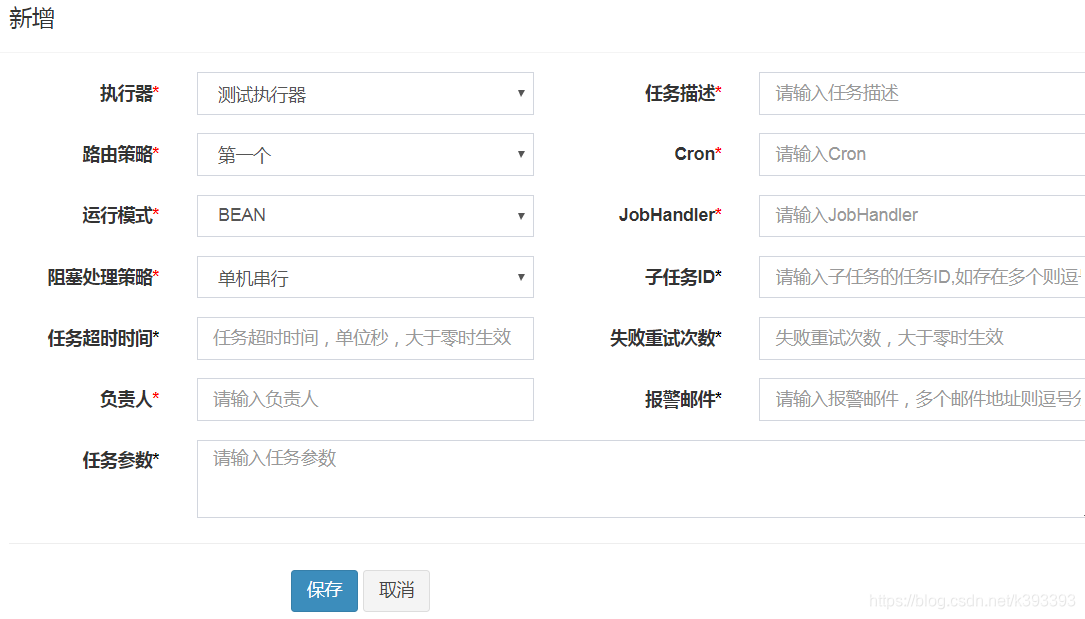The height and width of the screenshot is (619, 1085).
Task: Click the 报警邮件 input field
Action: click(922, 399)
